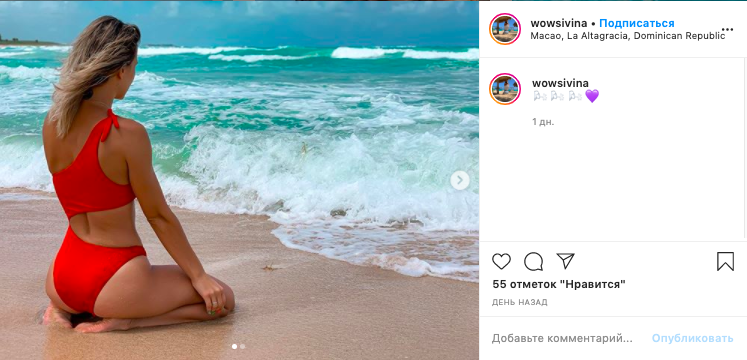Post comment with Опубликовать button
This screenshot has height=360, width=747.
(693, 339)
